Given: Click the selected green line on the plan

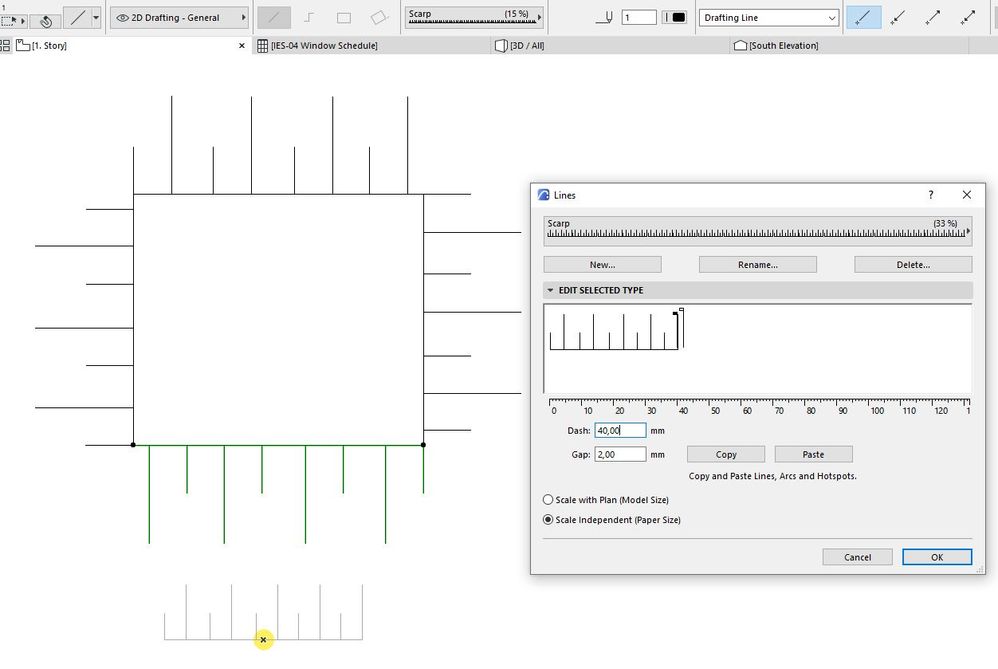Looking at the screenshot, I should pos(278,446).
